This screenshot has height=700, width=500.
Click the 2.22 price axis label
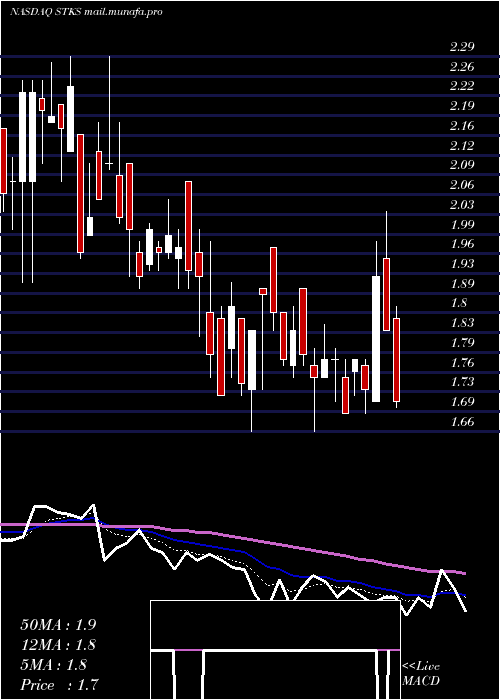click(x=462, y=86)
